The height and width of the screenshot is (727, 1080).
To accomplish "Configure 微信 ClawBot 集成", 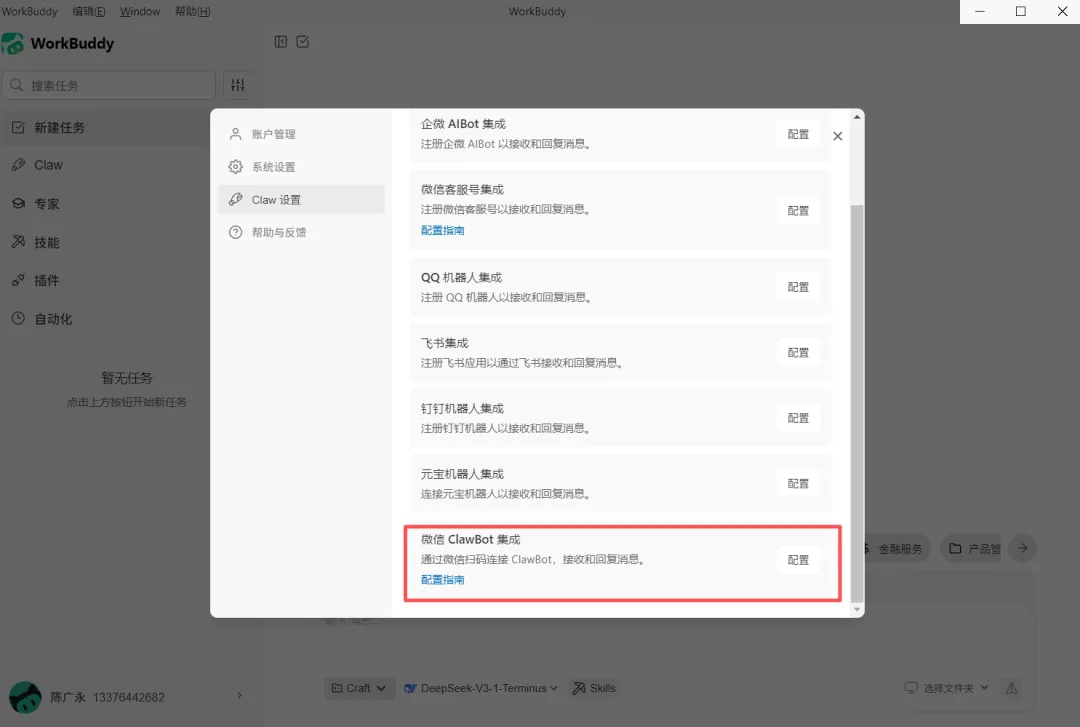I will (x=798, y=560).
